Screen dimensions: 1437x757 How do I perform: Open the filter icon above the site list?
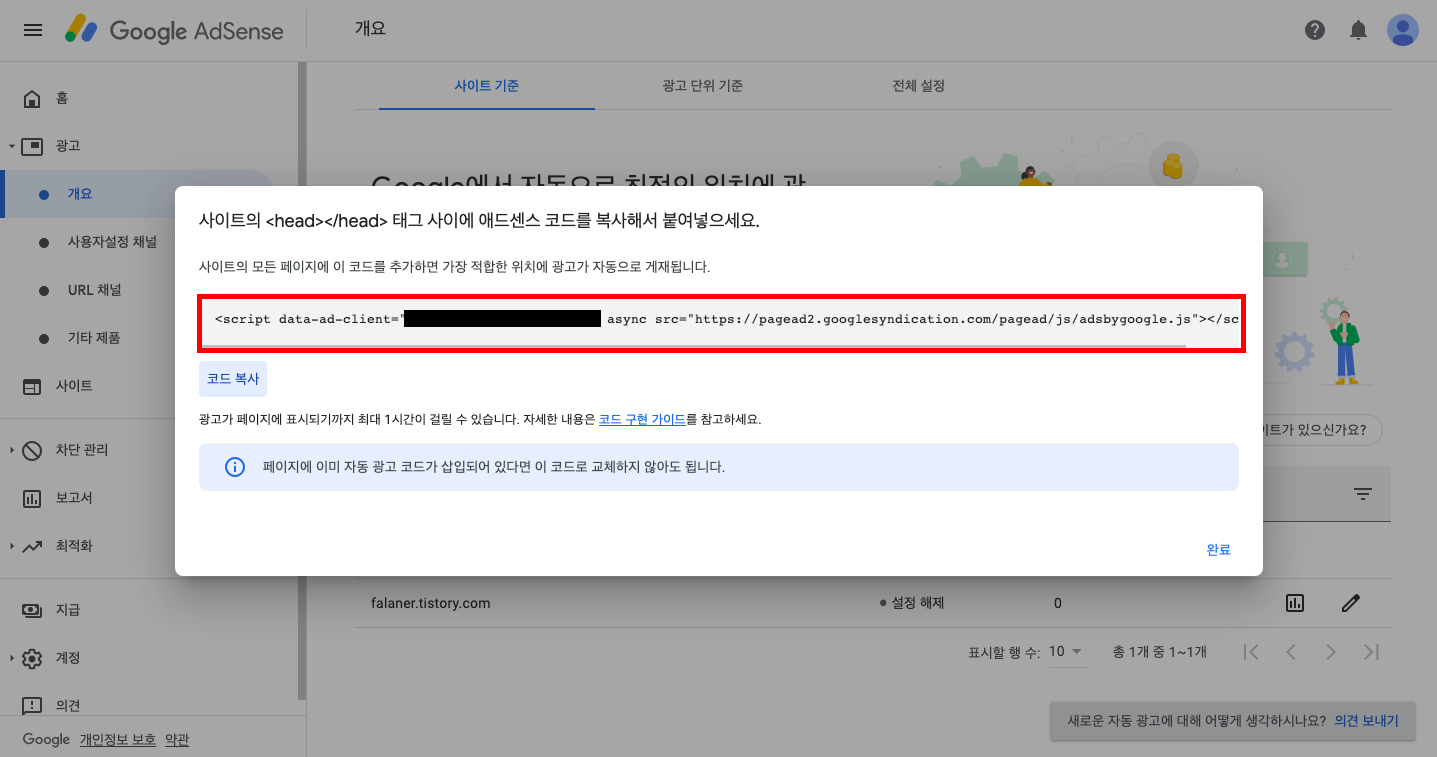(x=1362, y=493)
